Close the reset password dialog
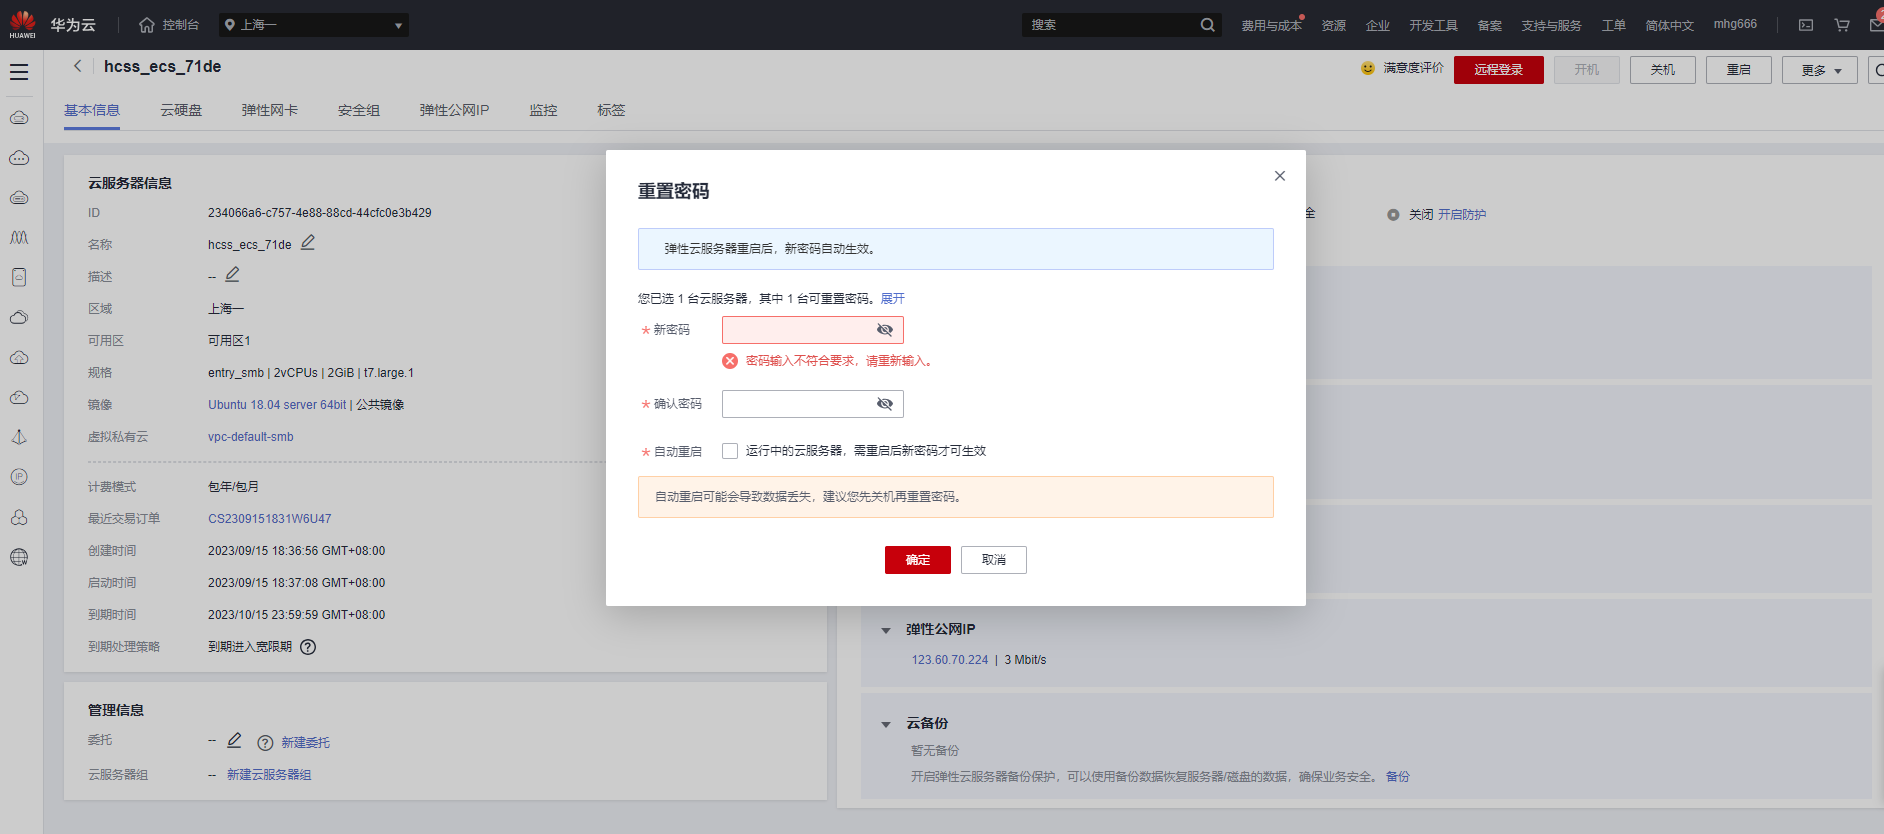Image resolution: width=1884 pixels, height=834 pixels. 1280,176
